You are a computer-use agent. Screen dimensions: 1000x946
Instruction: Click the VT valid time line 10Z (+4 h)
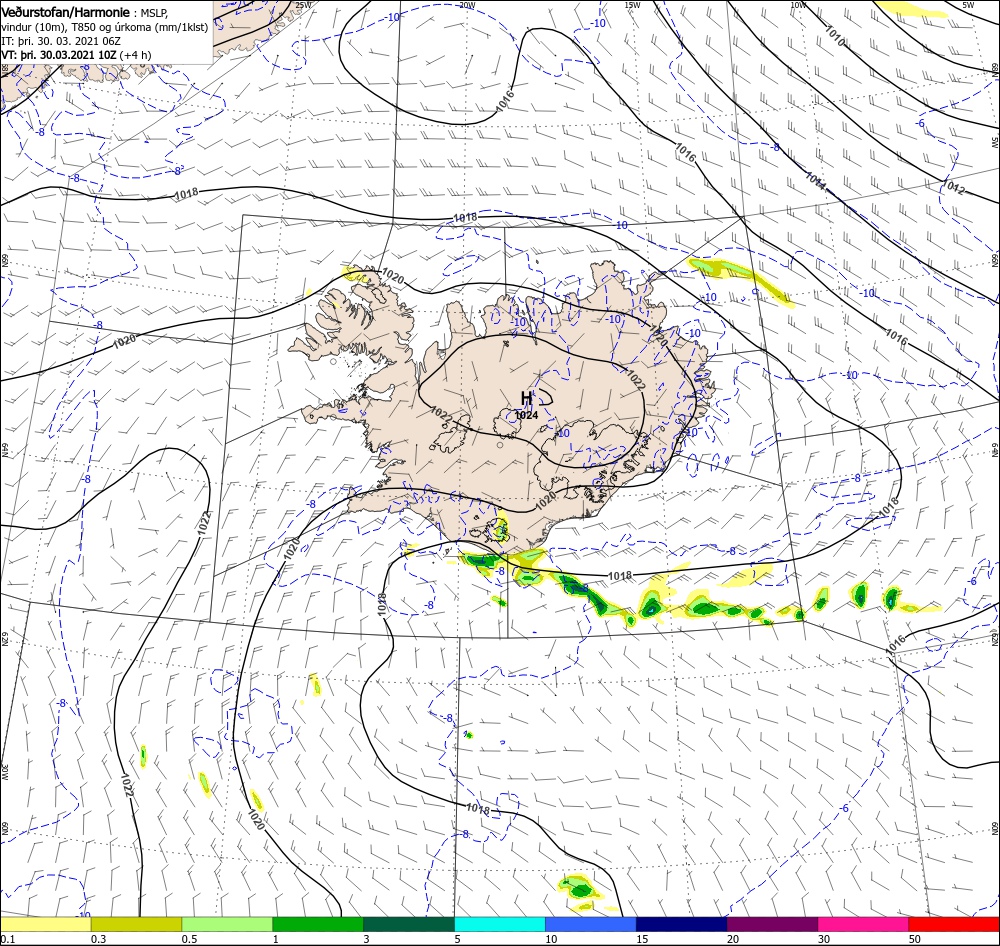[x=77, y=55]
